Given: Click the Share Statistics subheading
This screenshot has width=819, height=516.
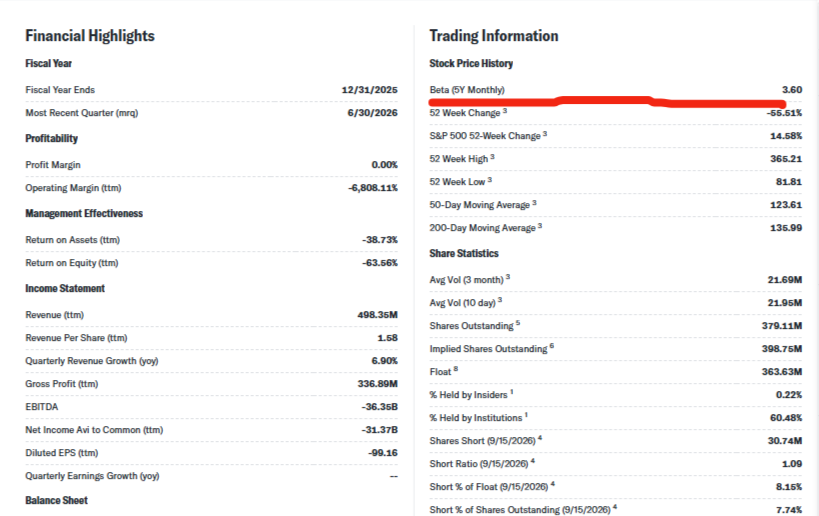Looking at the screenshot, I should [464, 253].
